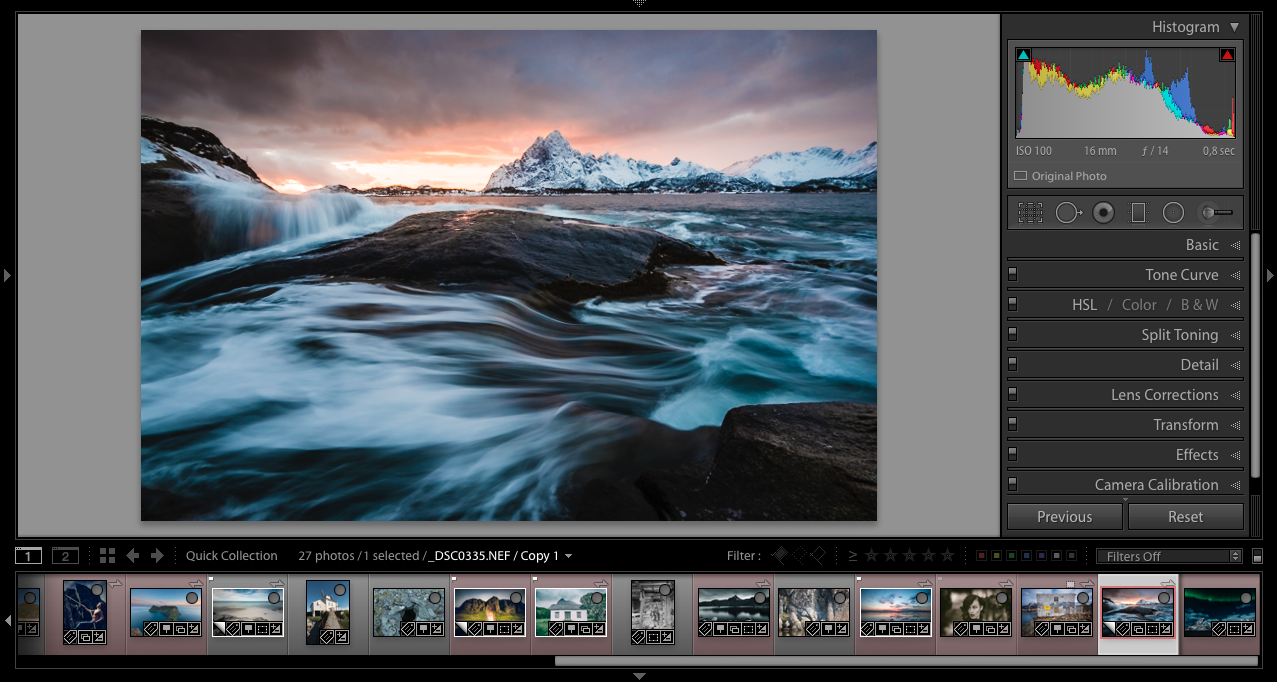Viewport: 1277px width, 682px height.
Task: Pick the Radial Filter tool
Action: [1173, 212]
